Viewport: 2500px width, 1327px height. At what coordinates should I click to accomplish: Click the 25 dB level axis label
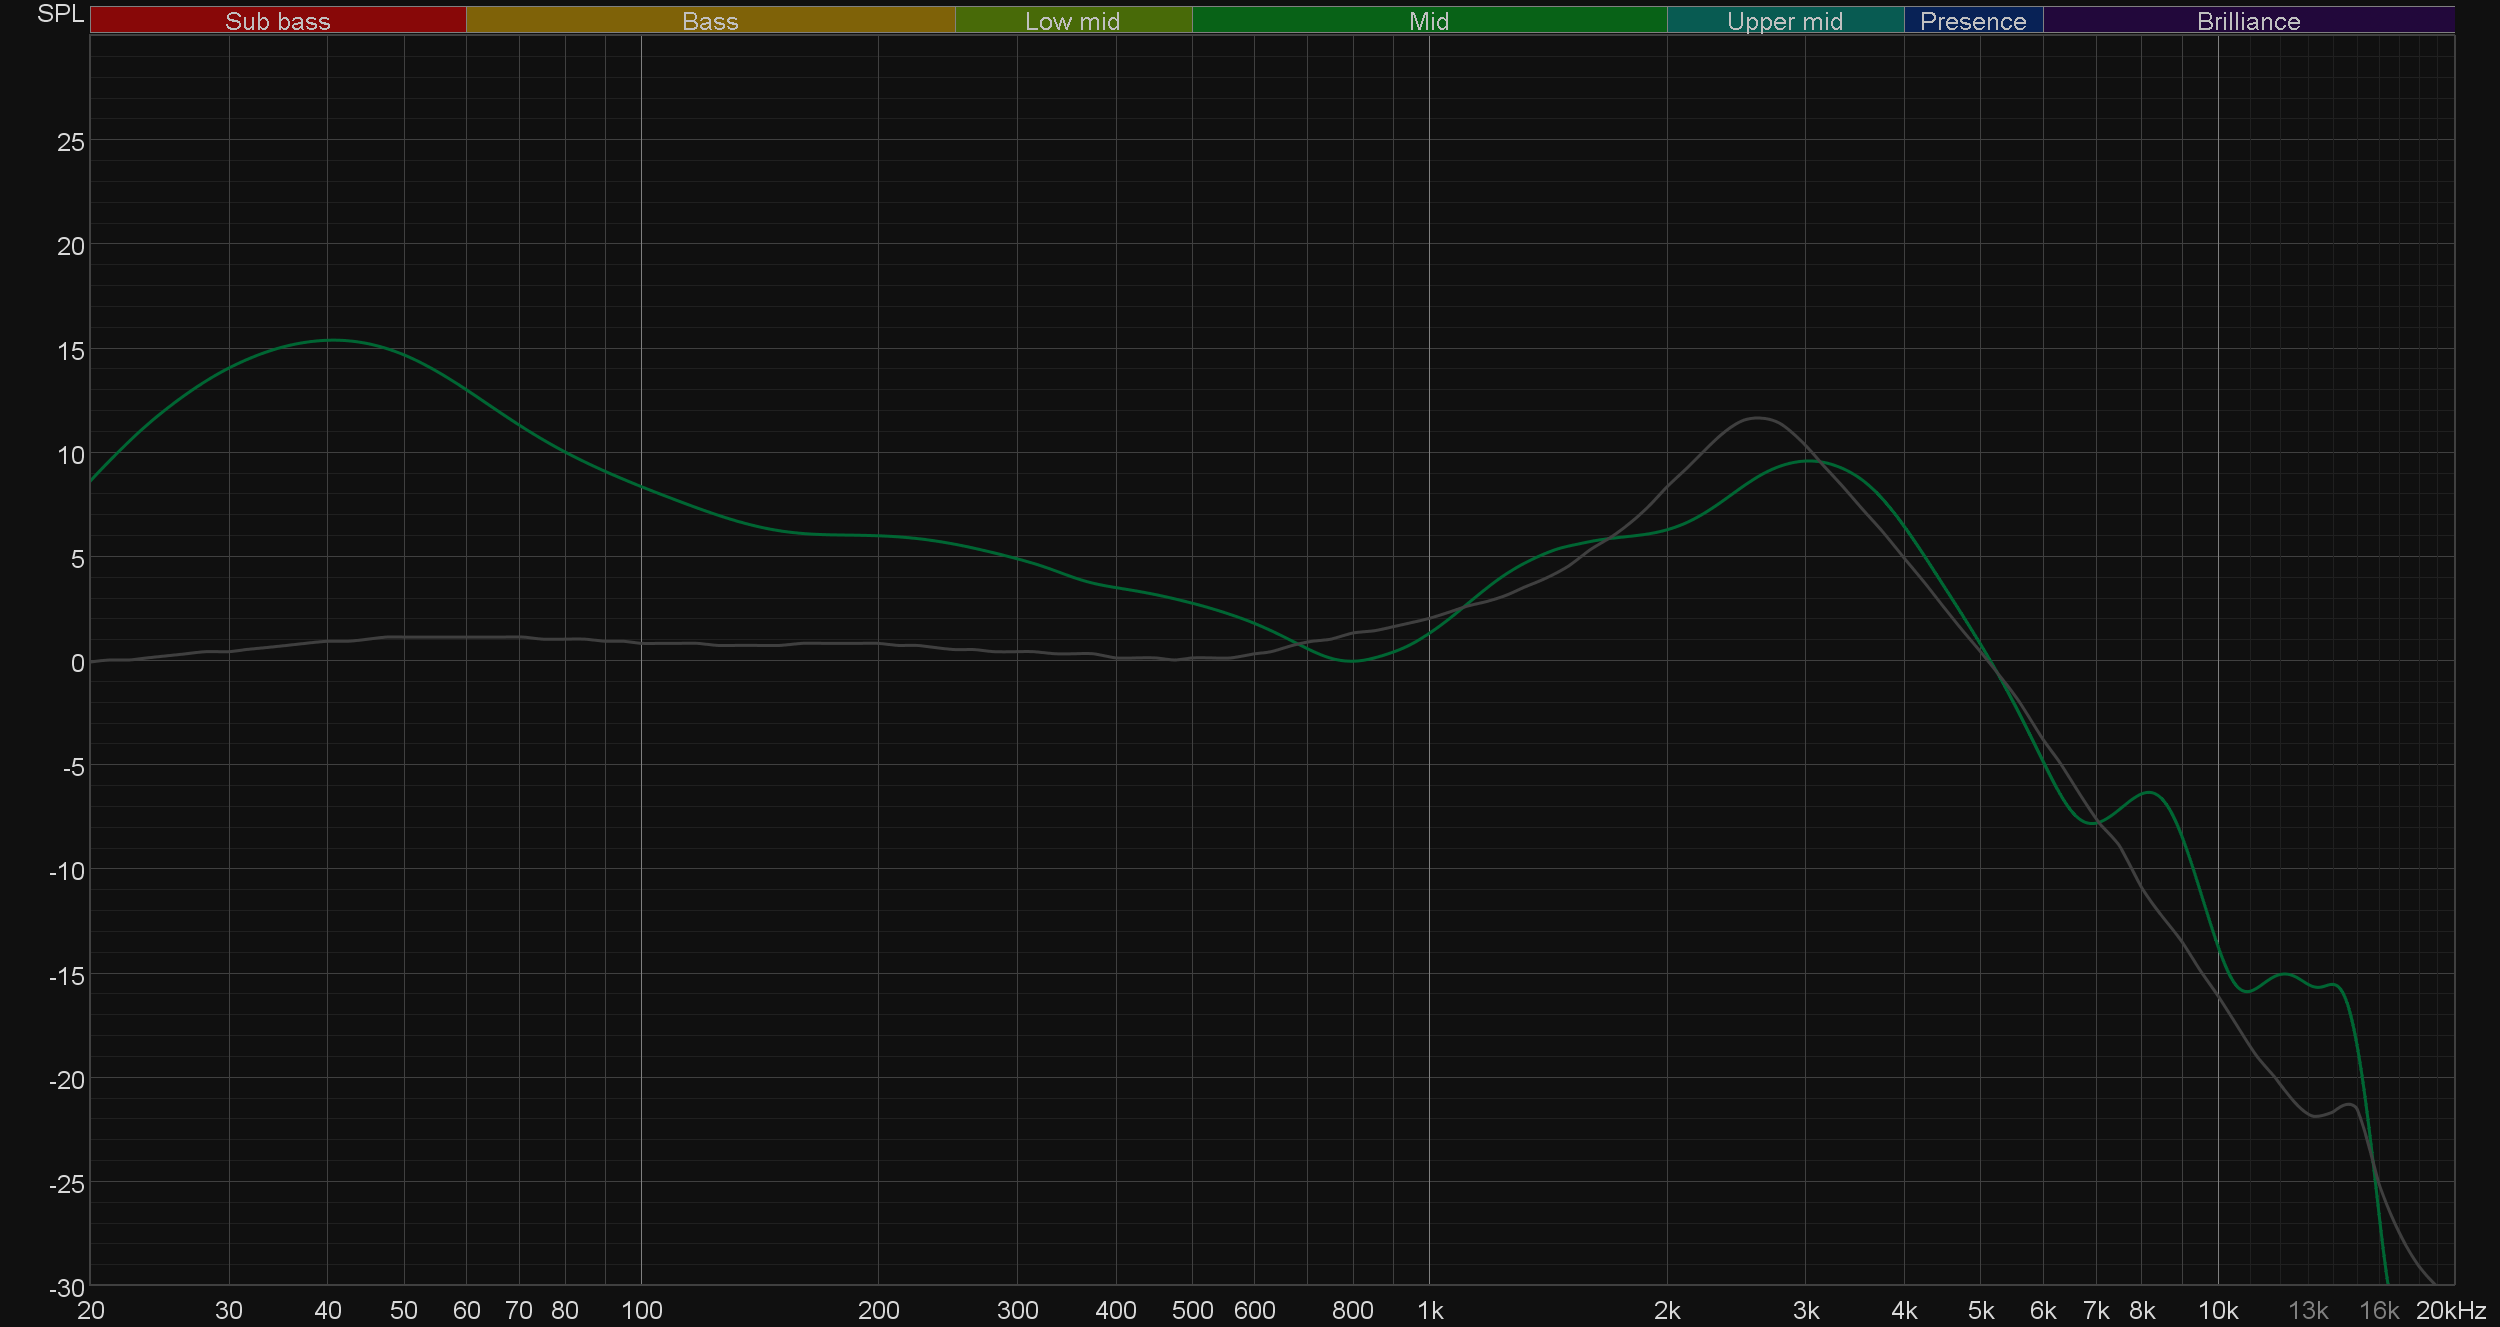coord(71,142)
